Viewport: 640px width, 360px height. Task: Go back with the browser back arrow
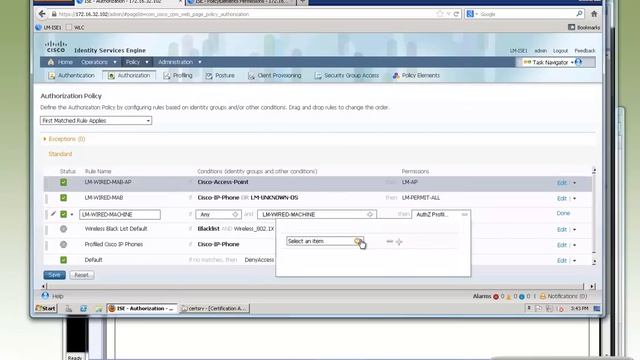click(42, 14)
